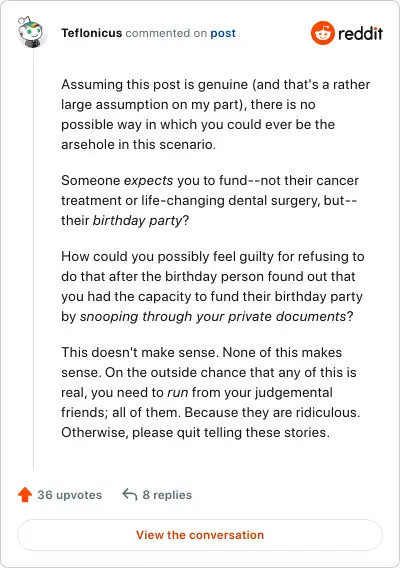This screenshot has width=400, height=568.
Task: Click the italic word "run"
Action: tap(178, 393)
